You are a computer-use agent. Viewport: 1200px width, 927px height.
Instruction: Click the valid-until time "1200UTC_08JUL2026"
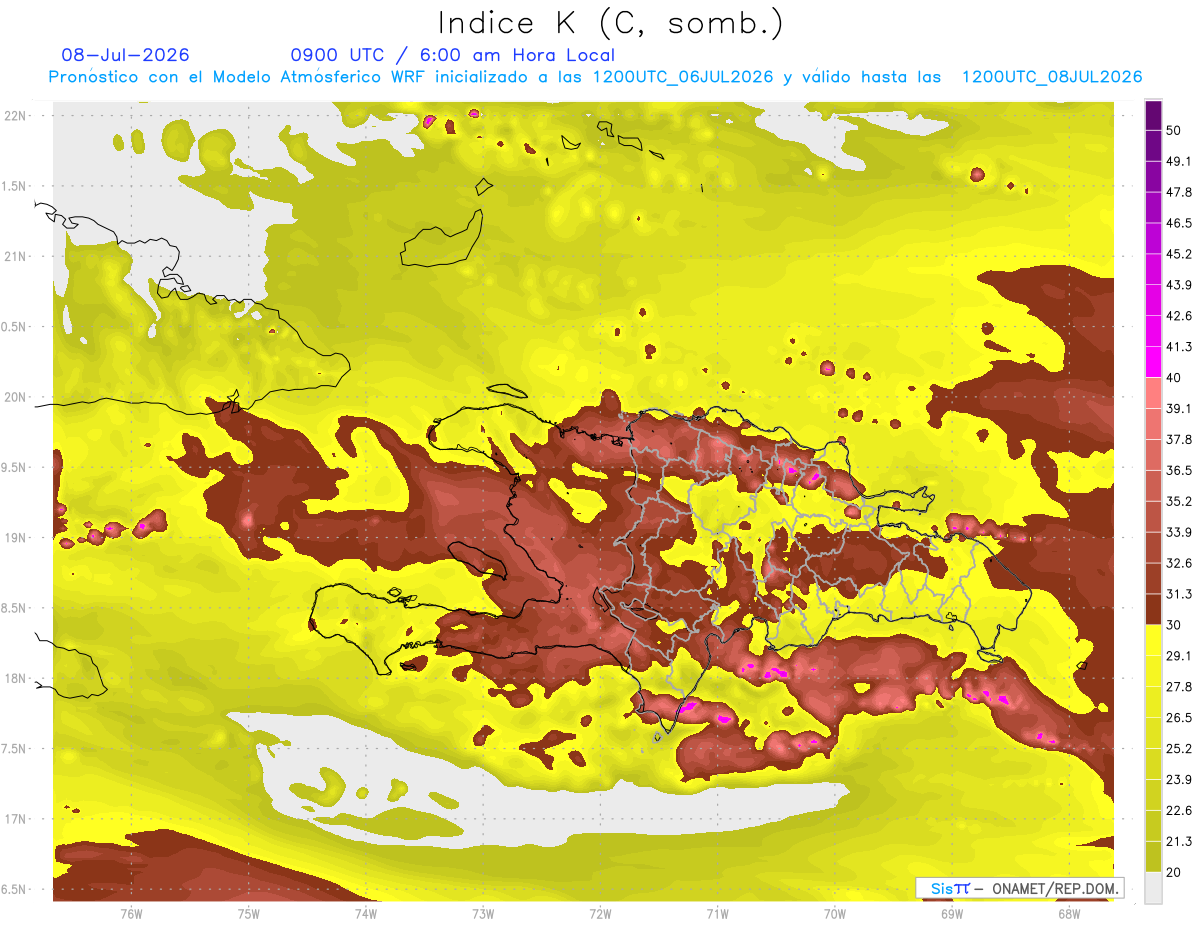[1052, 77]
